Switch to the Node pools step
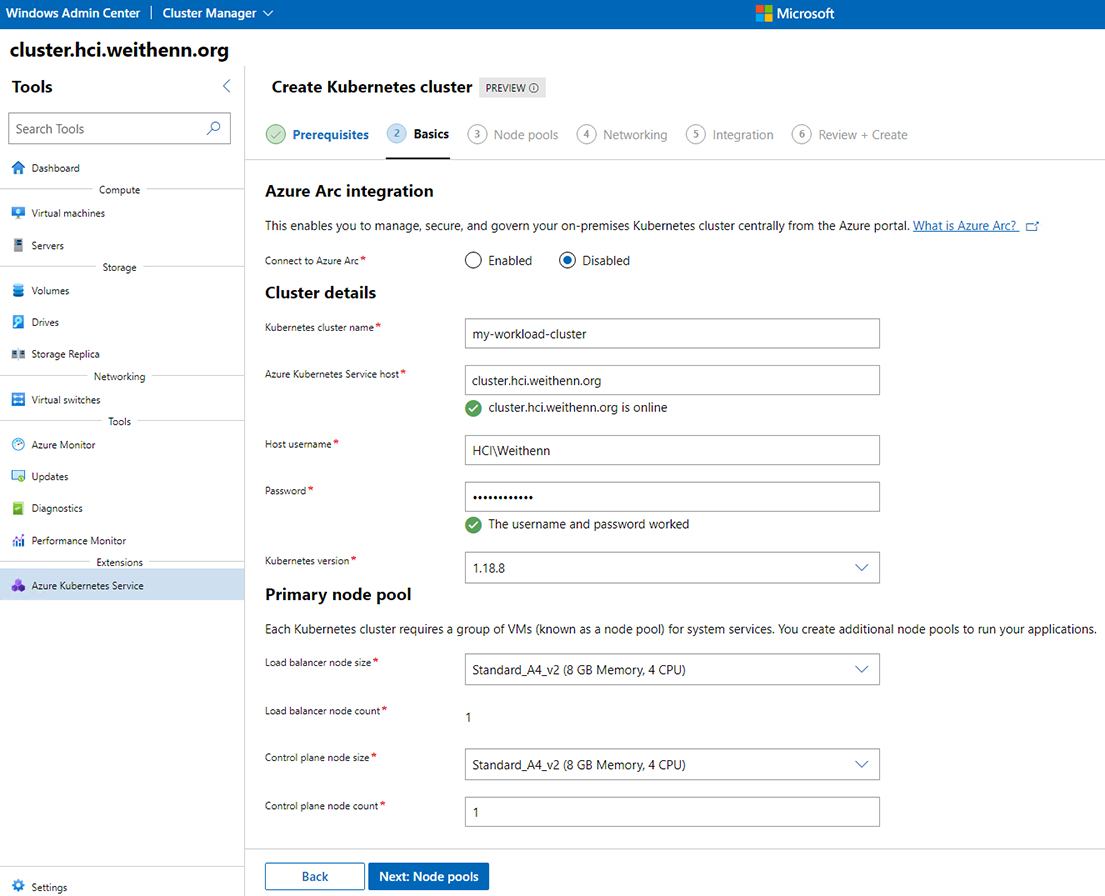The height and width of the screenshot is (896, 1105). pos(513,135)
